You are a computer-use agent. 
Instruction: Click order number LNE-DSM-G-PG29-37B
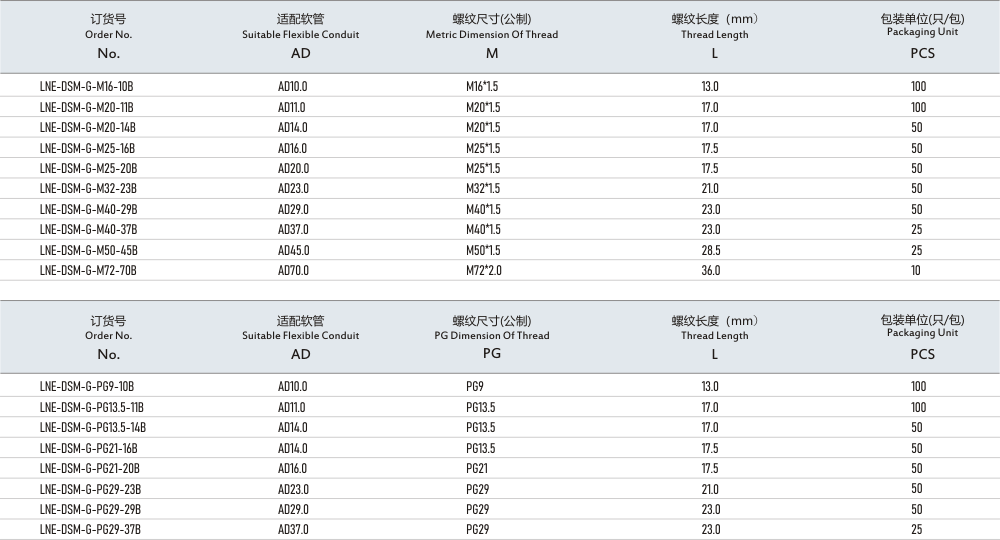click(x=90, y=529)
